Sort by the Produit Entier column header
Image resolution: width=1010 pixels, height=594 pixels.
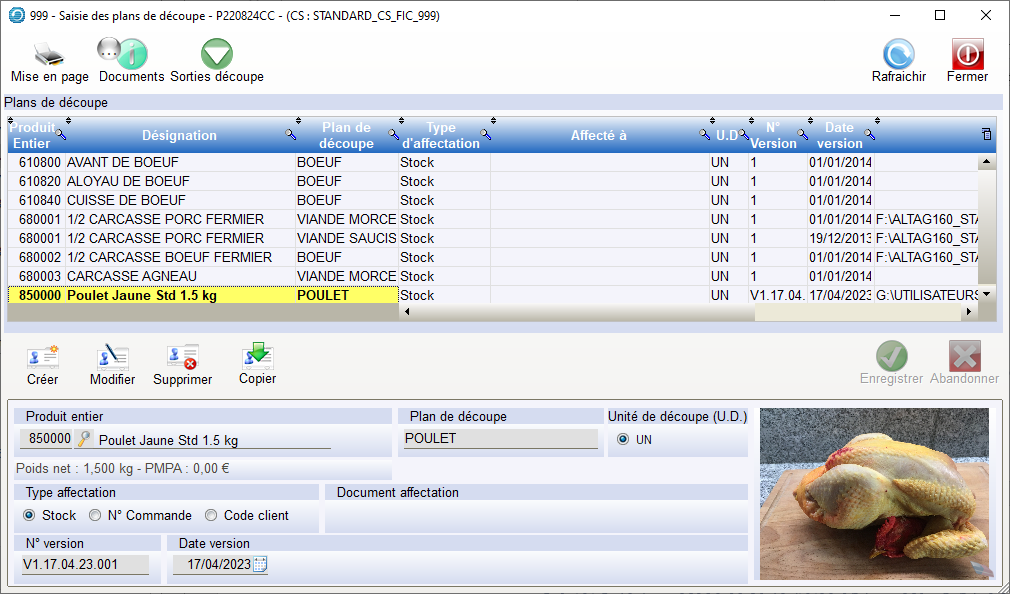coord(31,135)
